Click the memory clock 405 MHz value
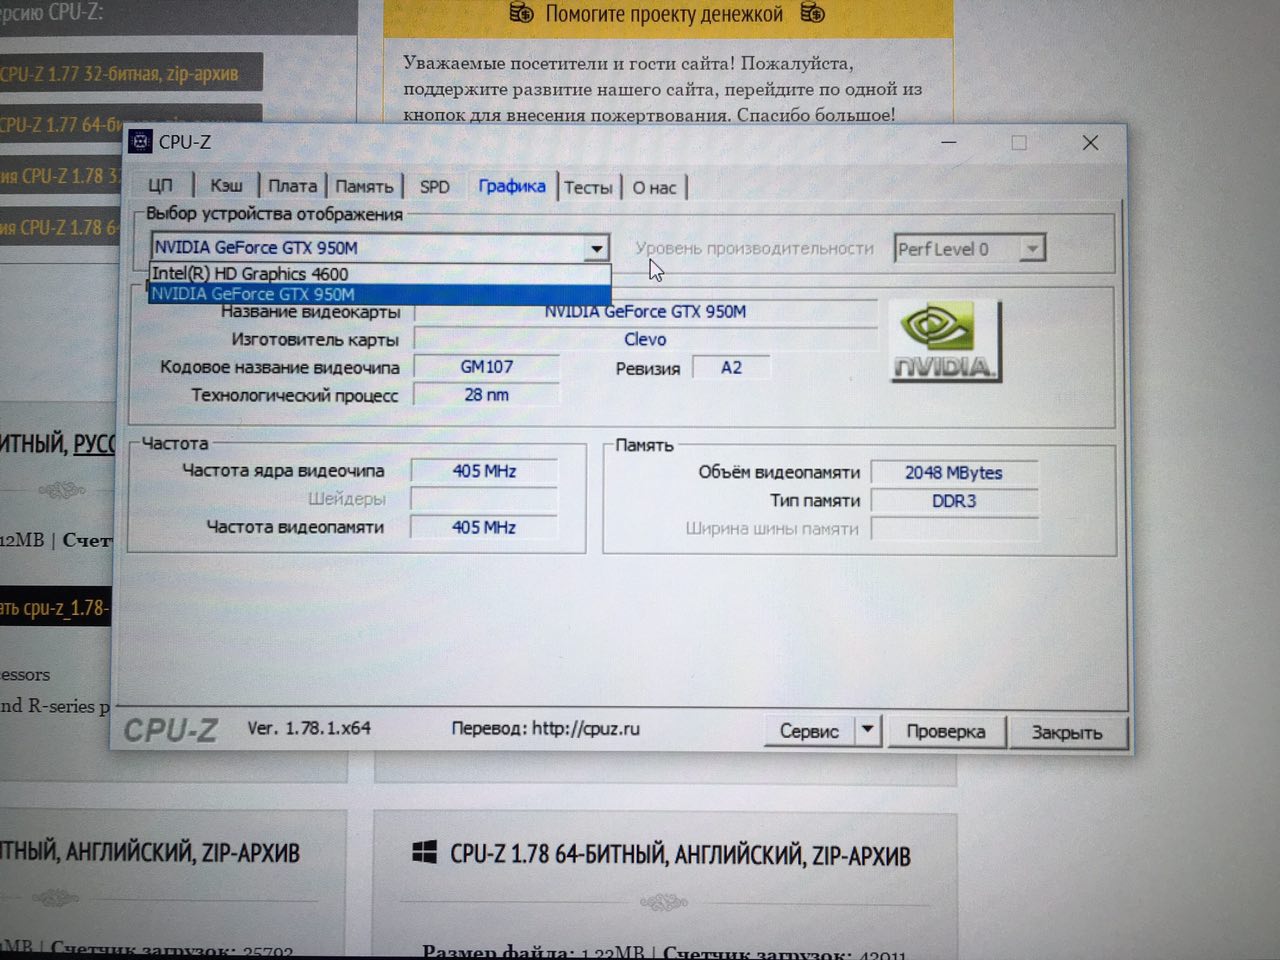This screenshot has width=1280, height=960. 484,527
